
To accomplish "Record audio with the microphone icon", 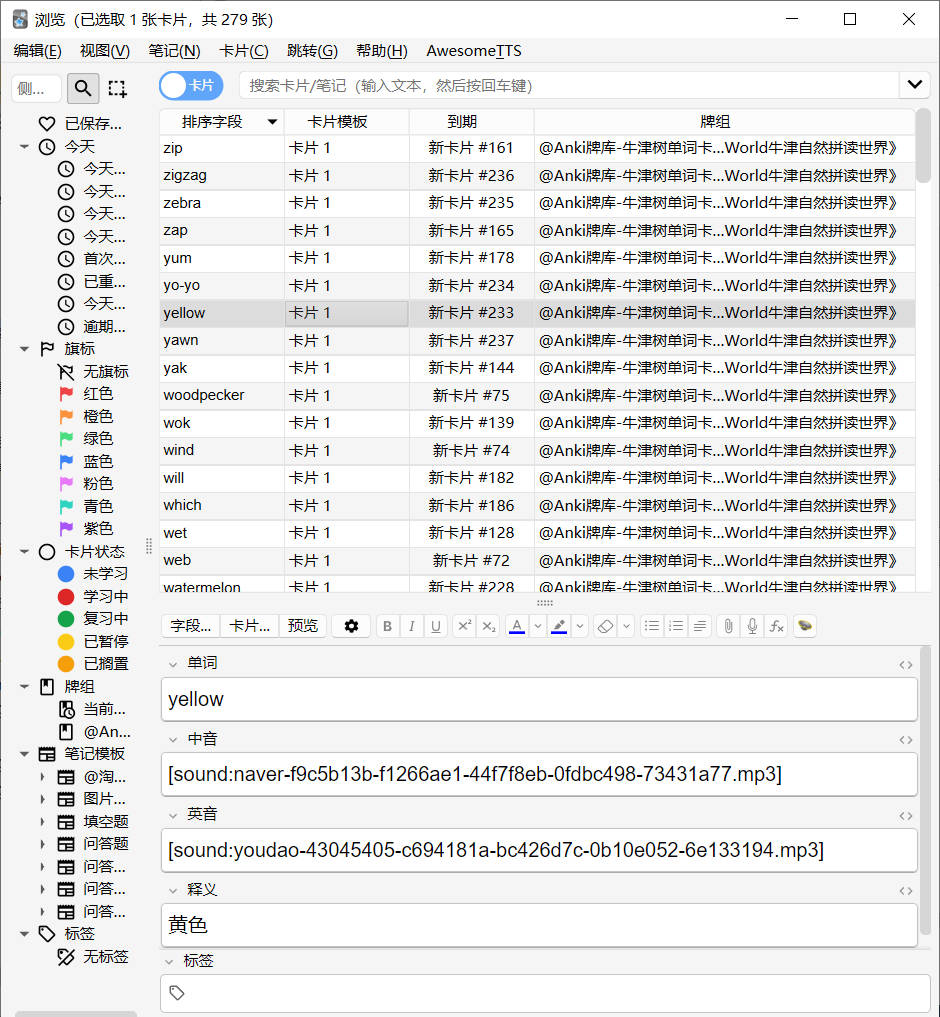I will point(753,627).
